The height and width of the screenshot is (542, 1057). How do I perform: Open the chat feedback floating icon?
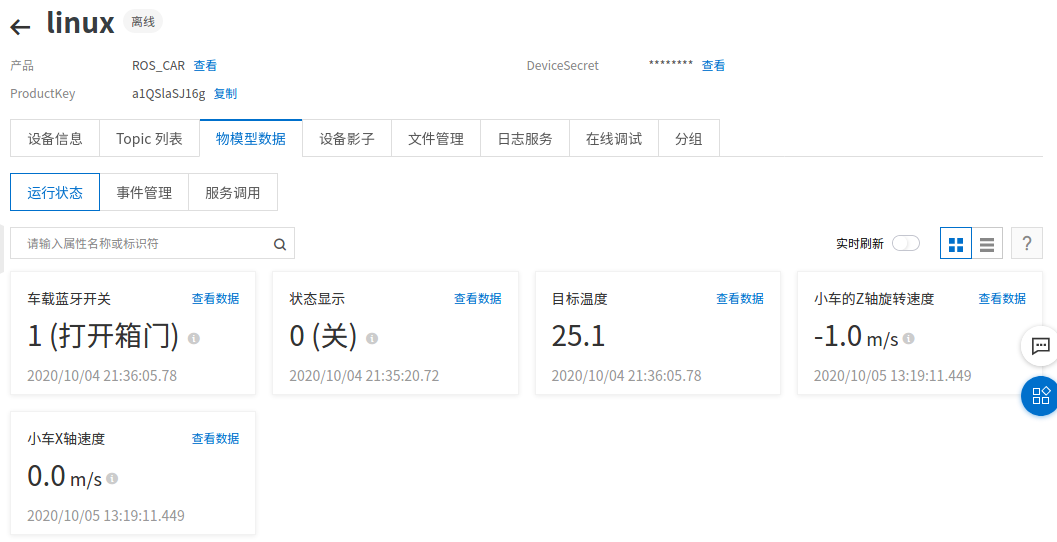point(1040,347)
